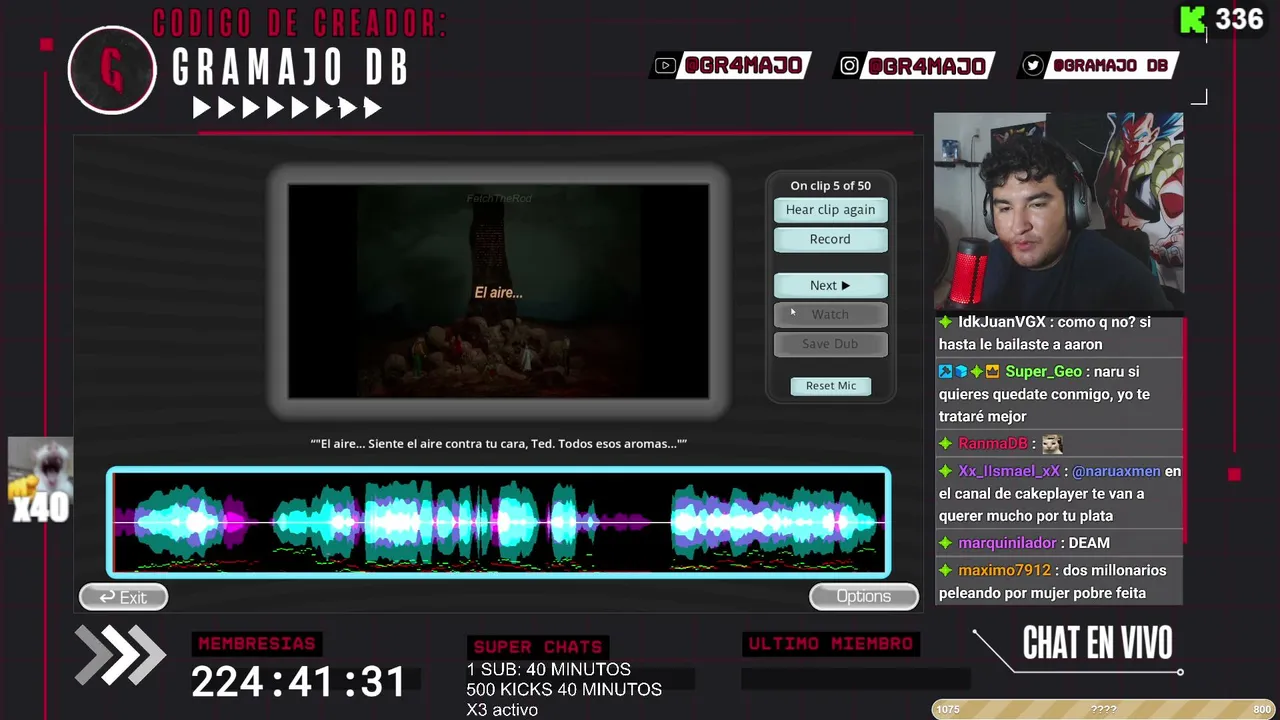The image size is (1280, 720).
Task: Reset the microphone with Reset Mic
Action: pyautogui.click(x=831, y=386)
